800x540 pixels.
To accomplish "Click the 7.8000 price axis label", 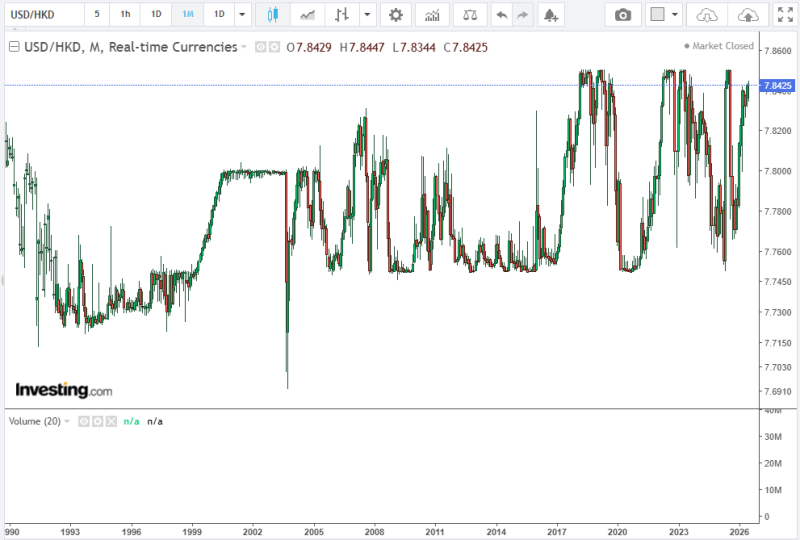I will coord(778,171).
